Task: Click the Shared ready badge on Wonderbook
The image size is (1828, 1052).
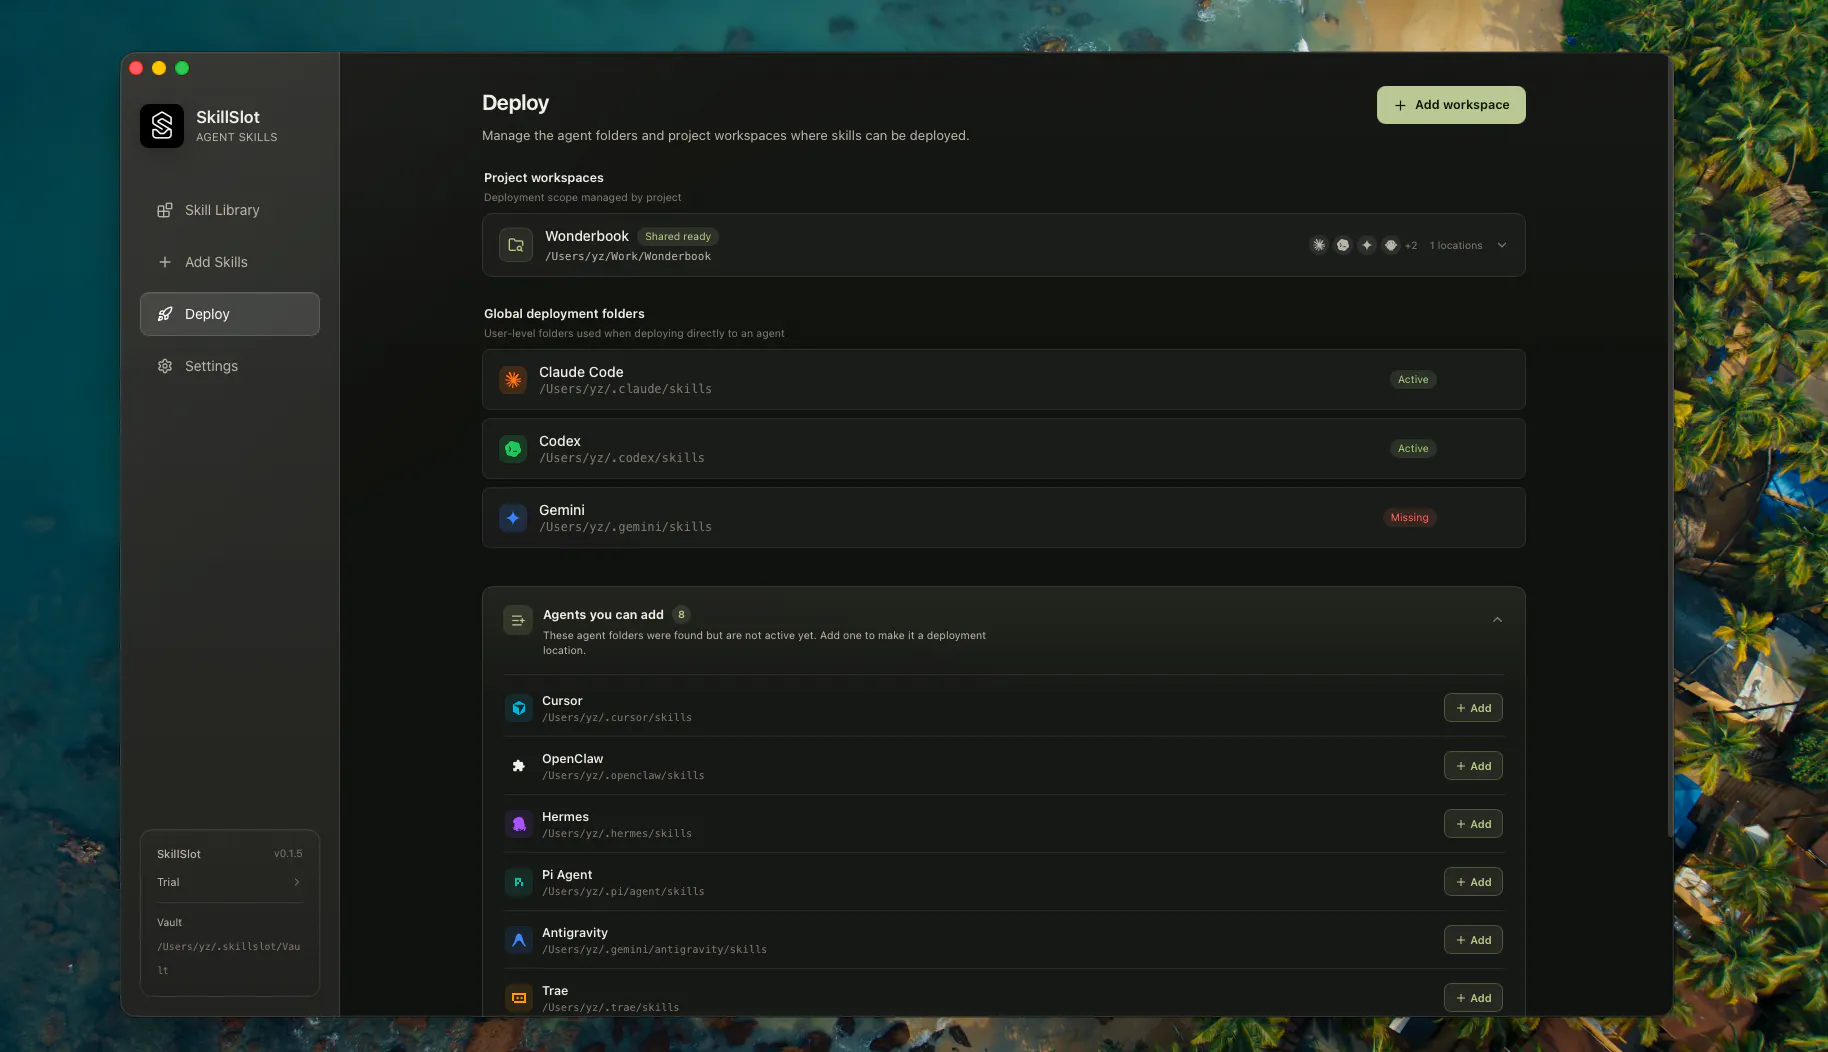Action: (x=678, y=237)
